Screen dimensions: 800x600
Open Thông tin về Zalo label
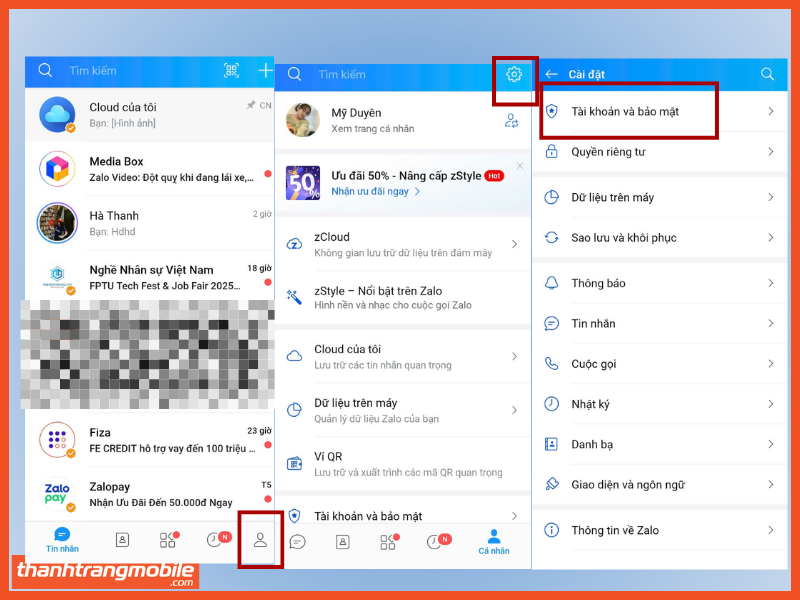coord(615,530)
